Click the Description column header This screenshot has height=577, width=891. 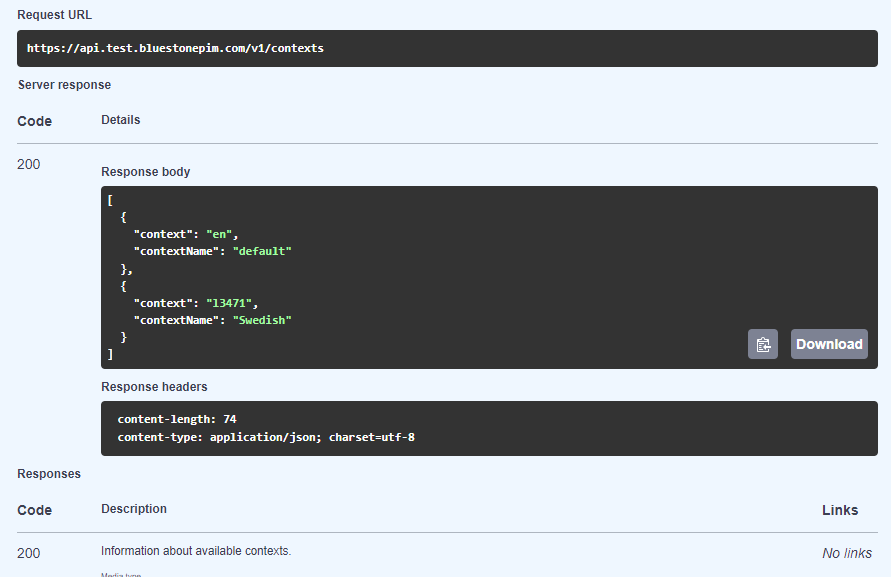[x=134, y=509]
